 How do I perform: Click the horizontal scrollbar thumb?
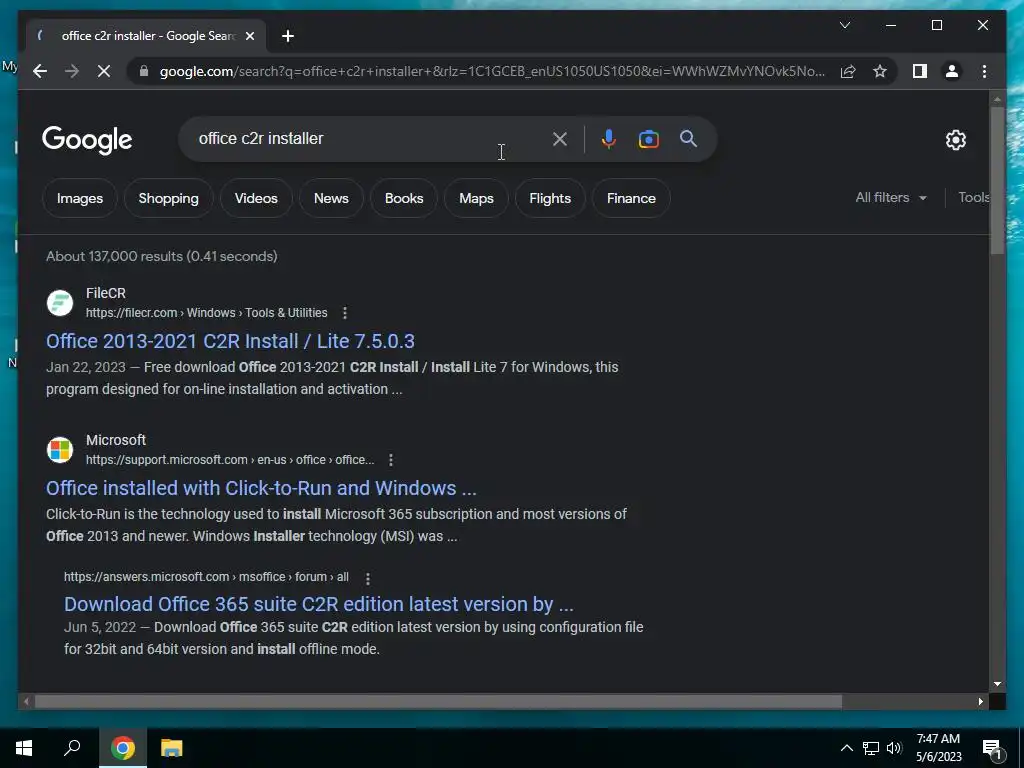point(438,701)
